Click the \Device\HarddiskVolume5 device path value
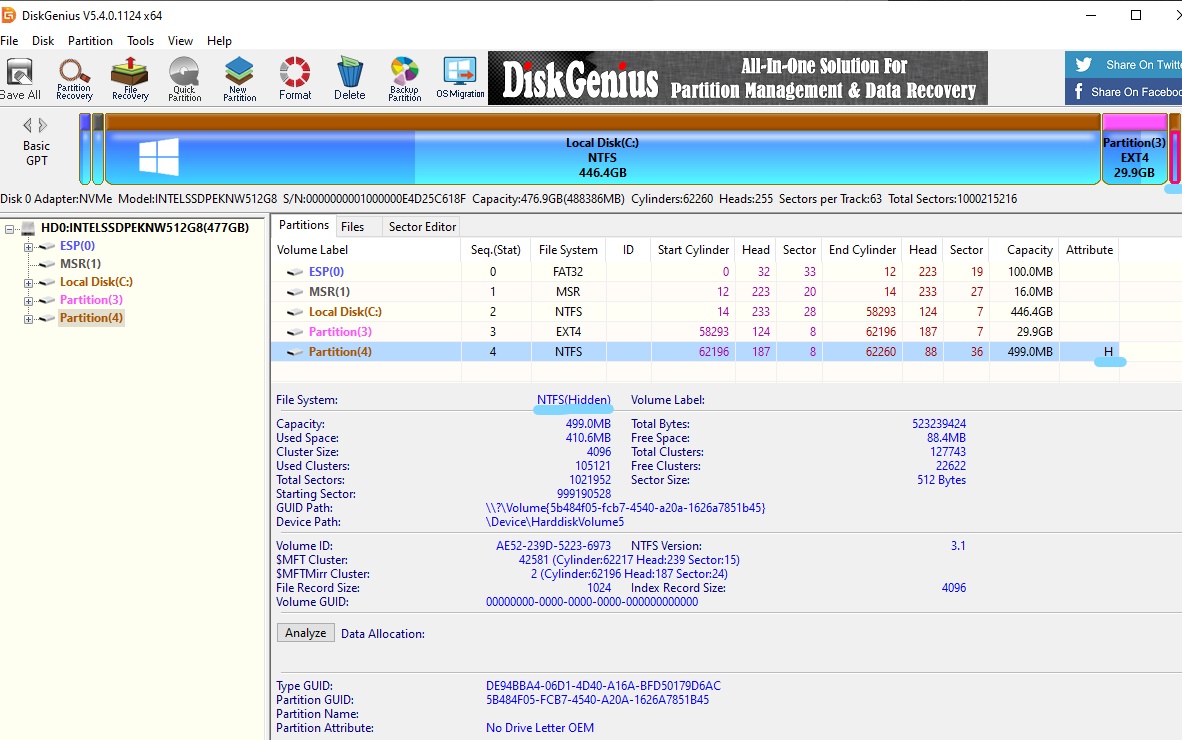Viewport: 1182px width, 740px height. 555,521
